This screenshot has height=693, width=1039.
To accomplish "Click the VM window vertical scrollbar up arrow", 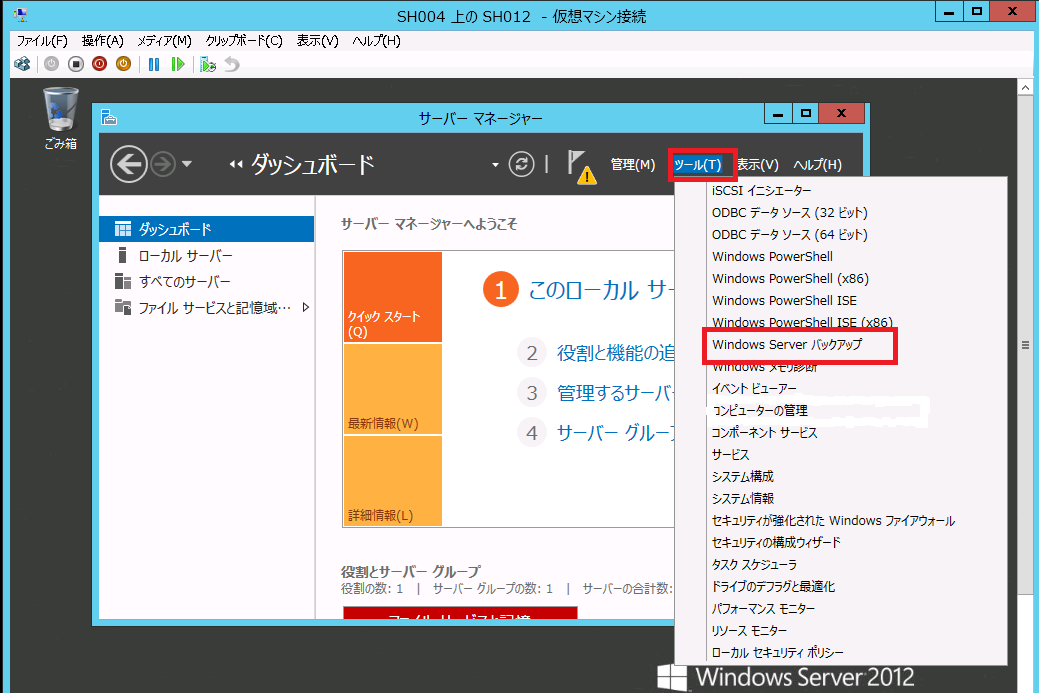I will coord(1025,87).
